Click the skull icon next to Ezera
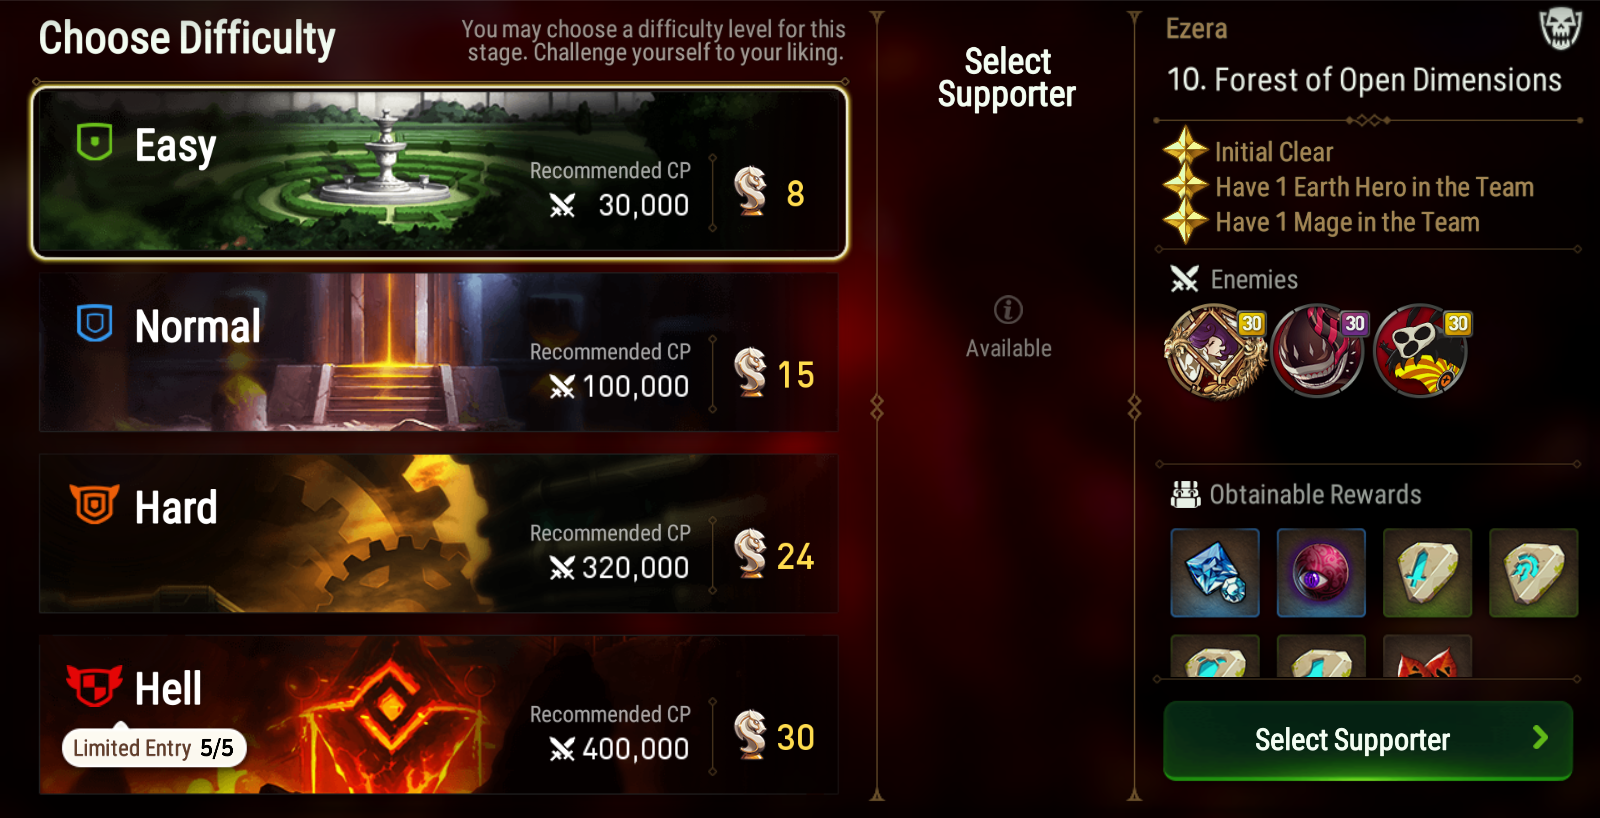Screen dimensions: 1600x818 (x=1560, y=28)
